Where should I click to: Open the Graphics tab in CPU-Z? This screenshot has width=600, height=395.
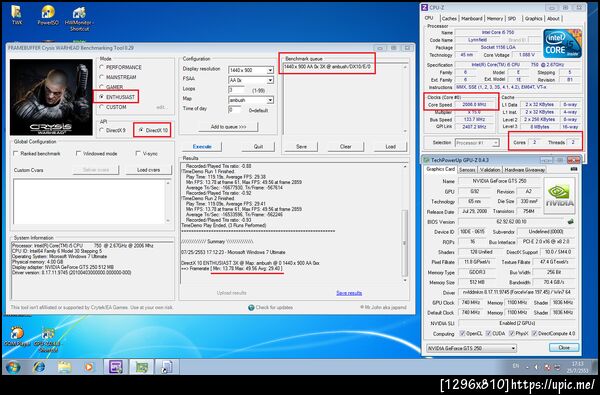coord(533,18)
